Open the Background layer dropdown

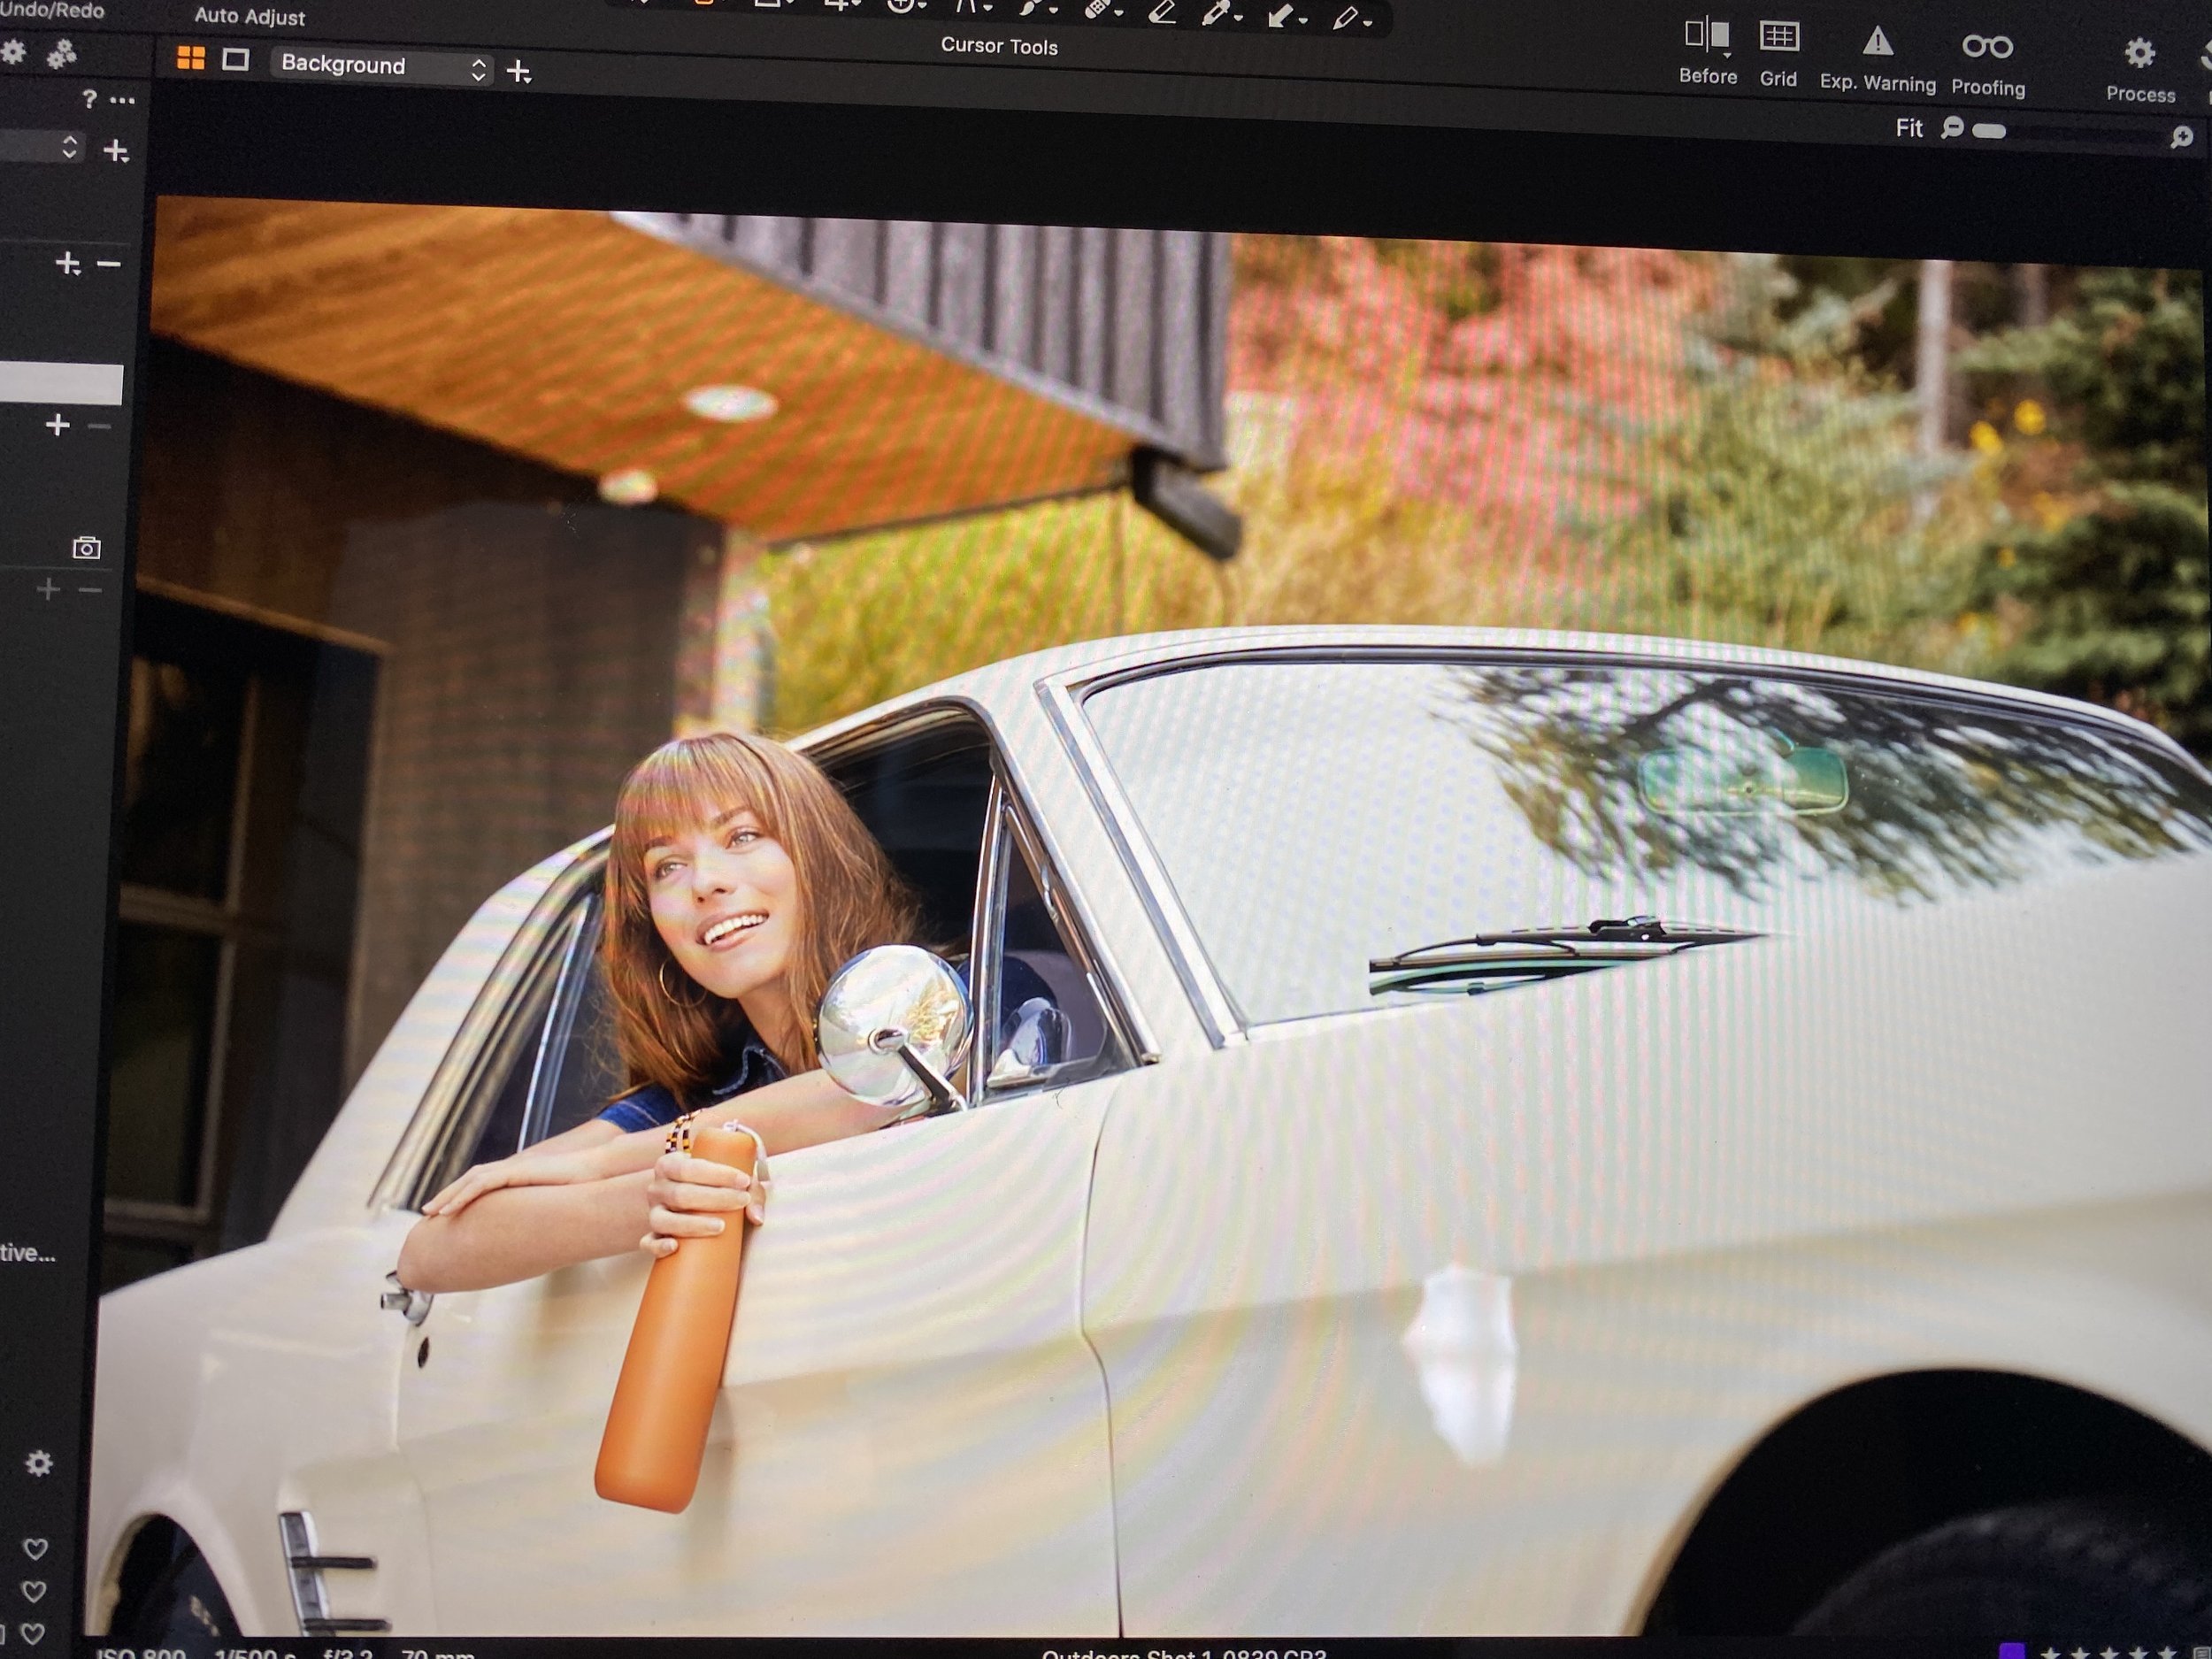pos(382,66)
